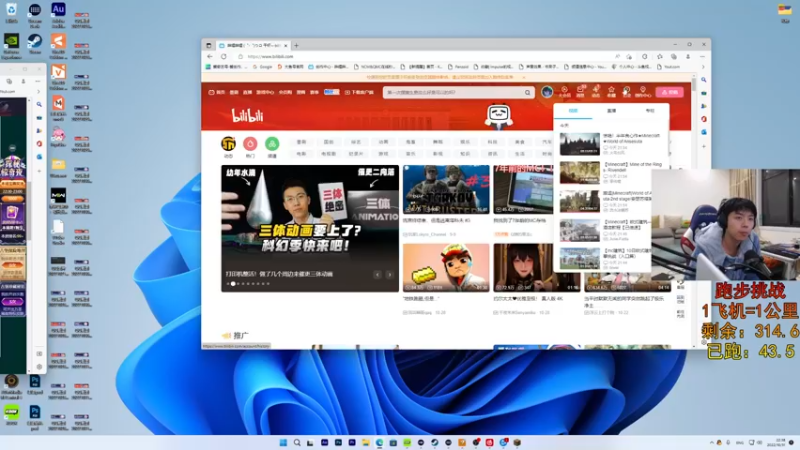Viewport: 800px width, 450px height.
Task: Open the red hot/popular circle icon
Action: pyautogui.click(x=250, y=144)
